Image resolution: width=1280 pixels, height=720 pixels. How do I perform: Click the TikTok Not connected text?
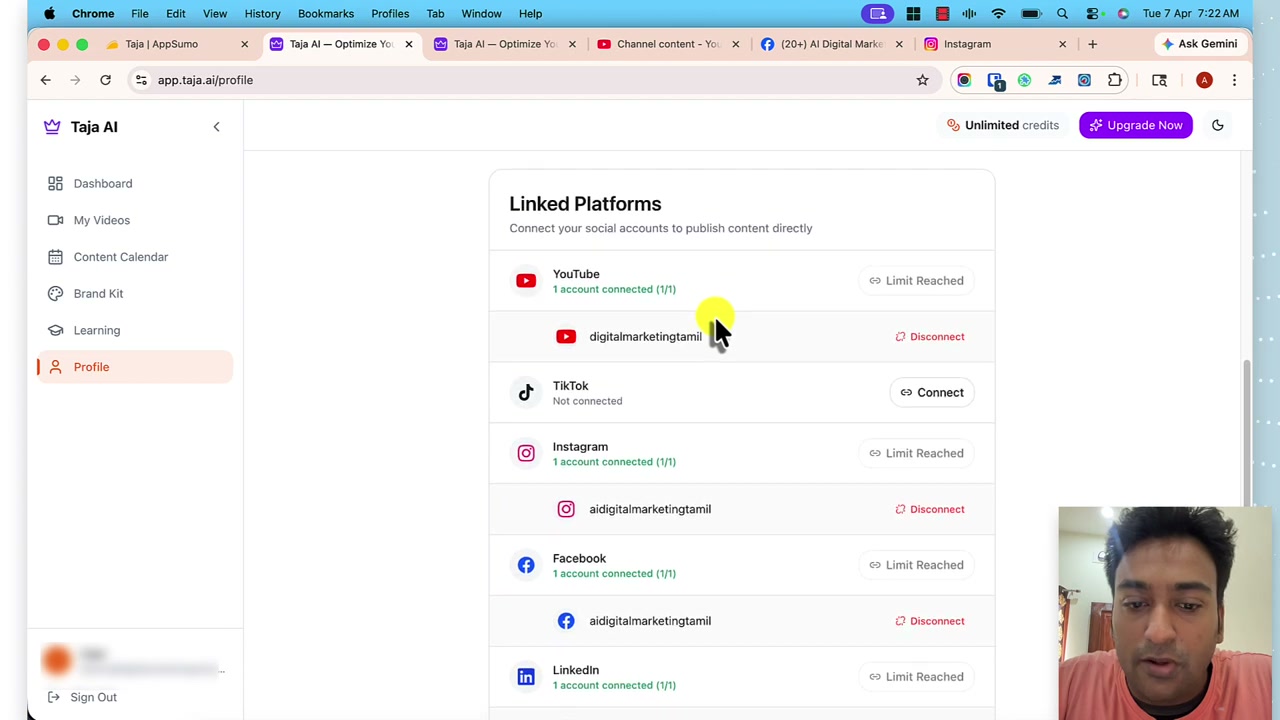pos(587,401)
